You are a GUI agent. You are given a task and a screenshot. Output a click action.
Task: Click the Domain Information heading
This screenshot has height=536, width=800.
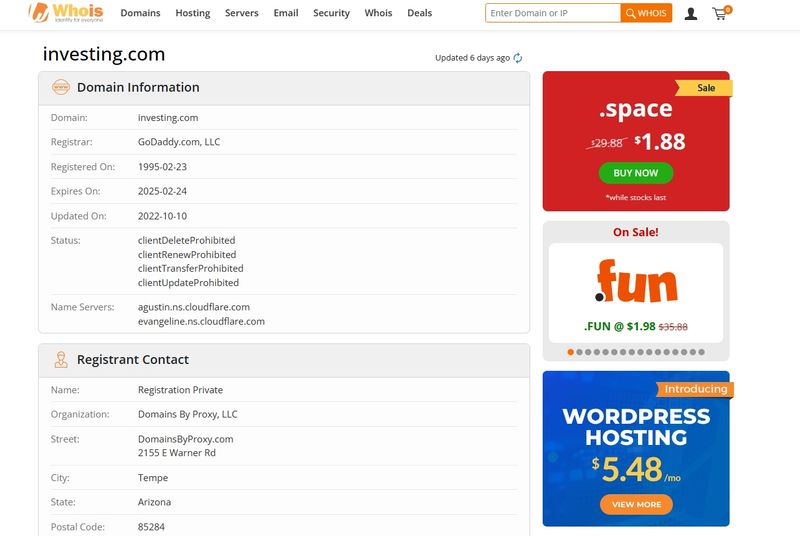[x=138, y=87]
